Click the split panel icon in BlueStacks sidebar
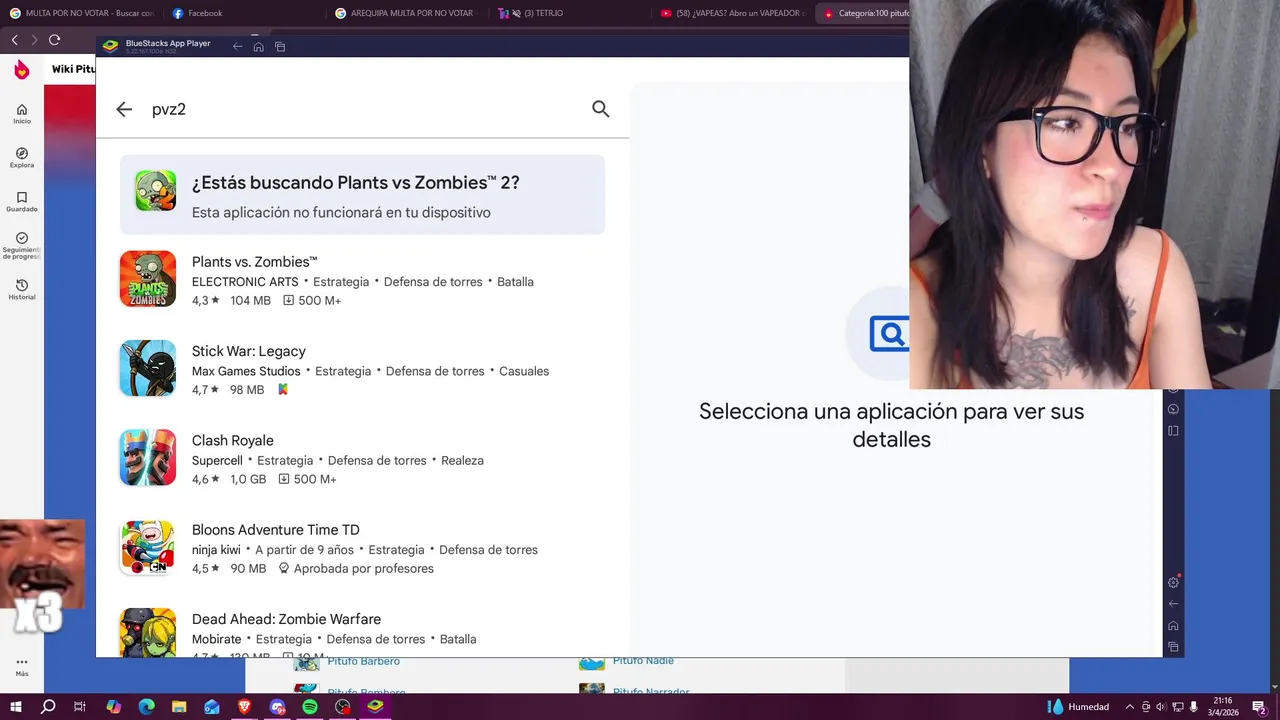 click(1174, 431)
